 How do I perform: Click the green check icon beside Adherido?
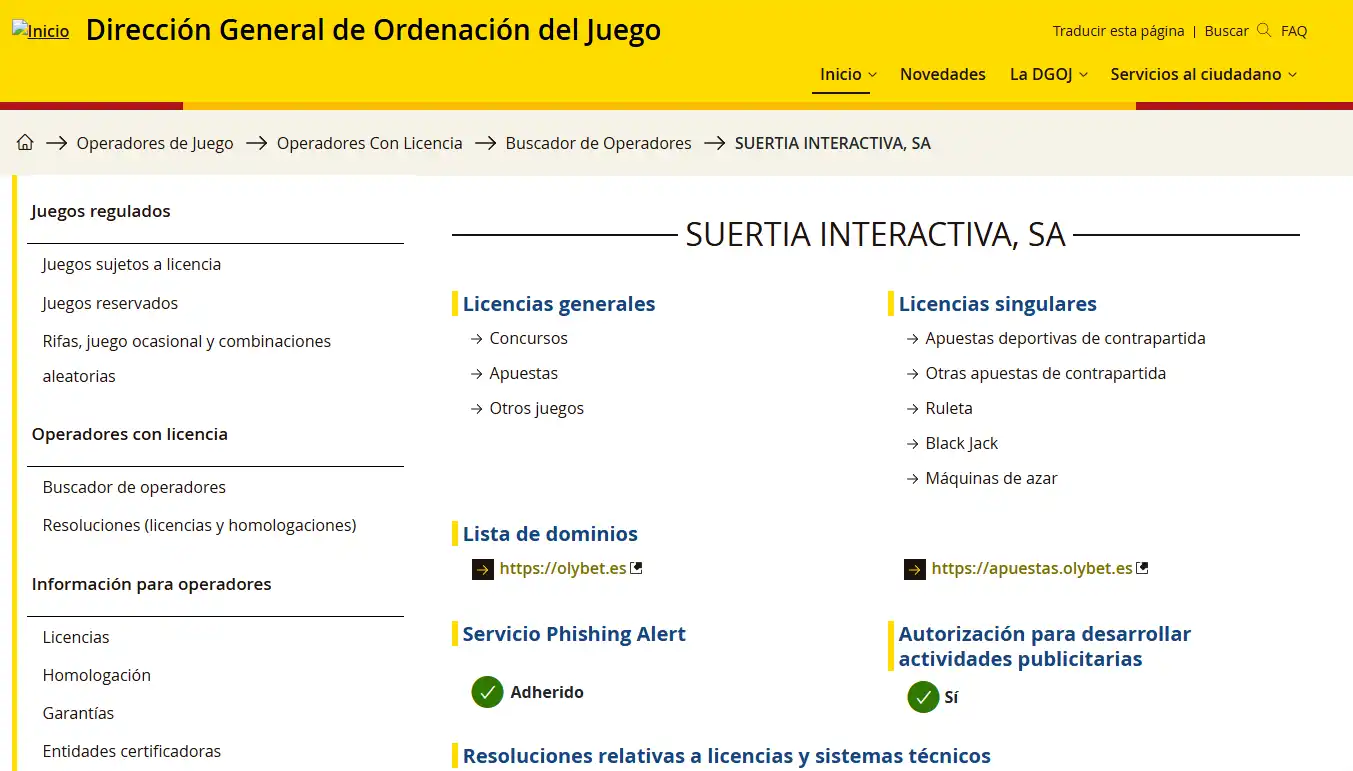point(487,692)
